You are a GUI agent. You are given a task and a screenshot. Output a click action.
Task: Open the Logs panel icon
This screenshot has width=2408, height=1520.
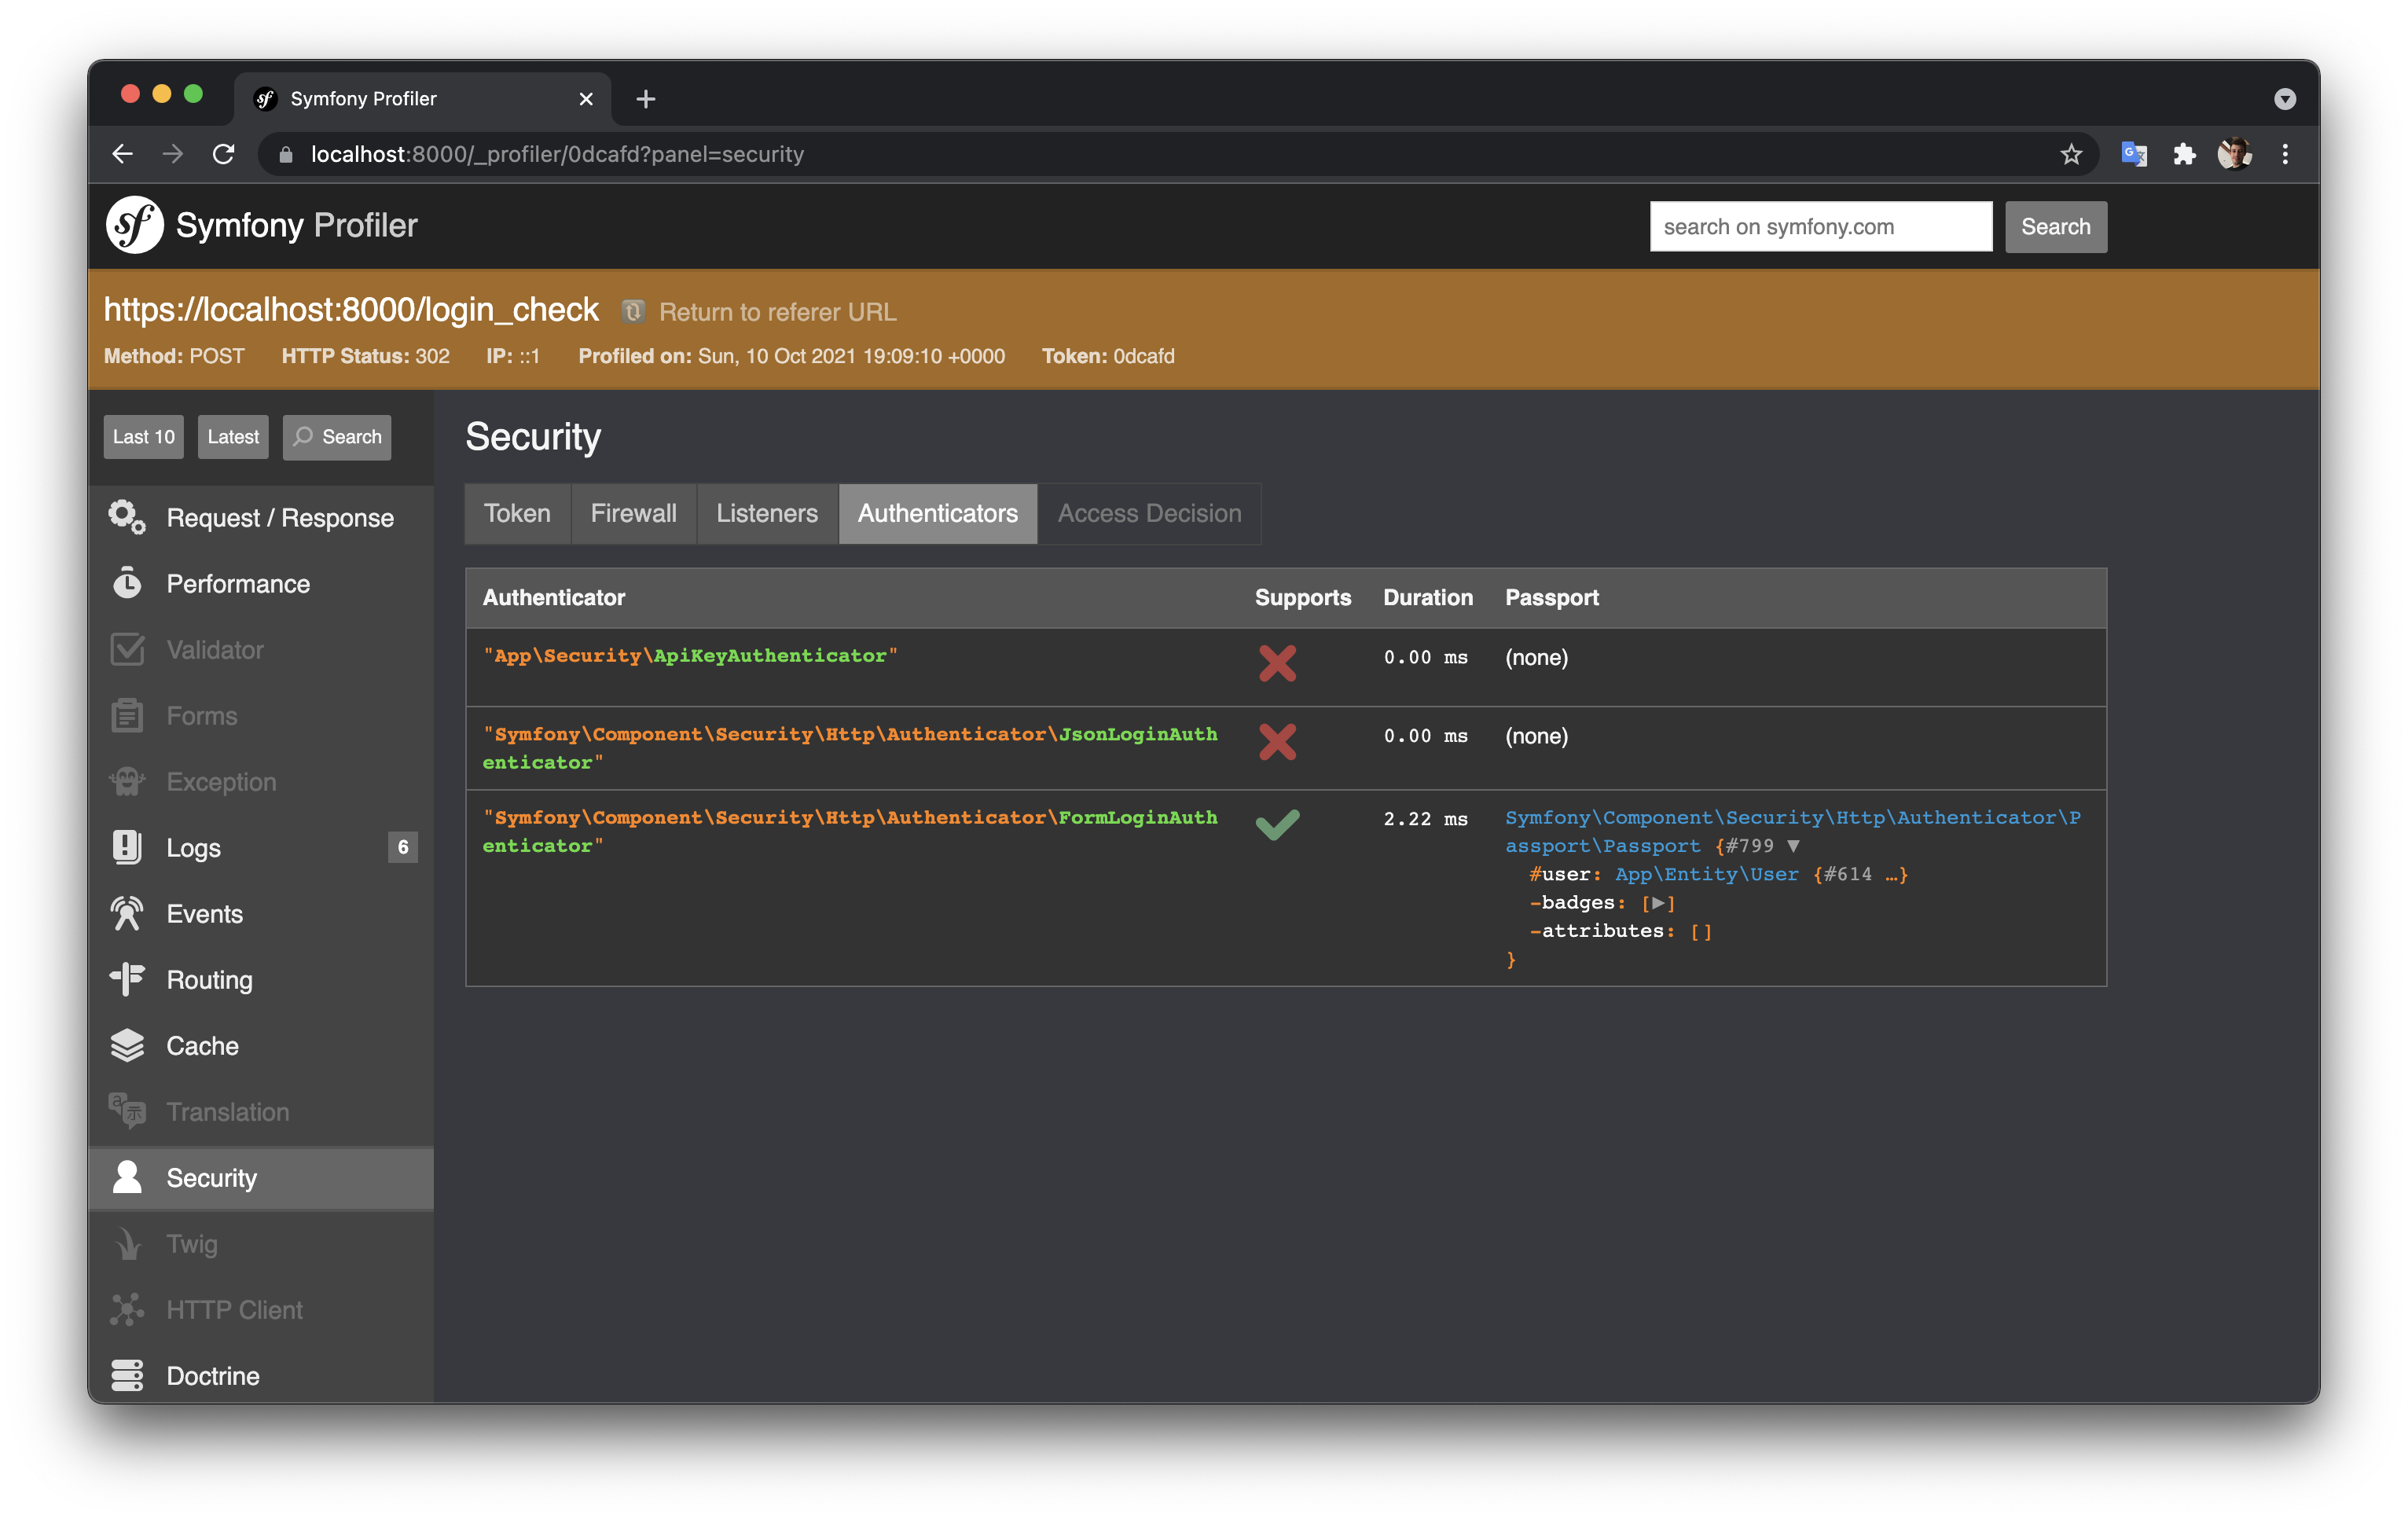[127, 847]
